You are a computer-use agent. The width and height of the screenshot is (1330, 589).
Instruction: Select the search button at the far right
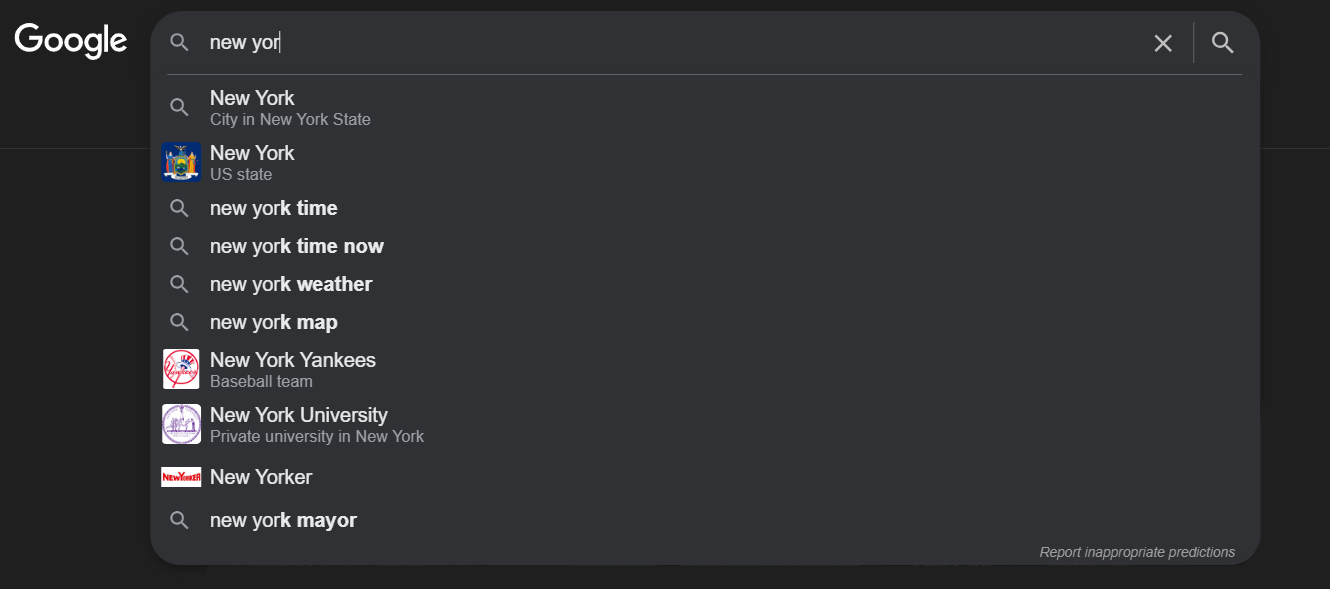[1222, 43]
